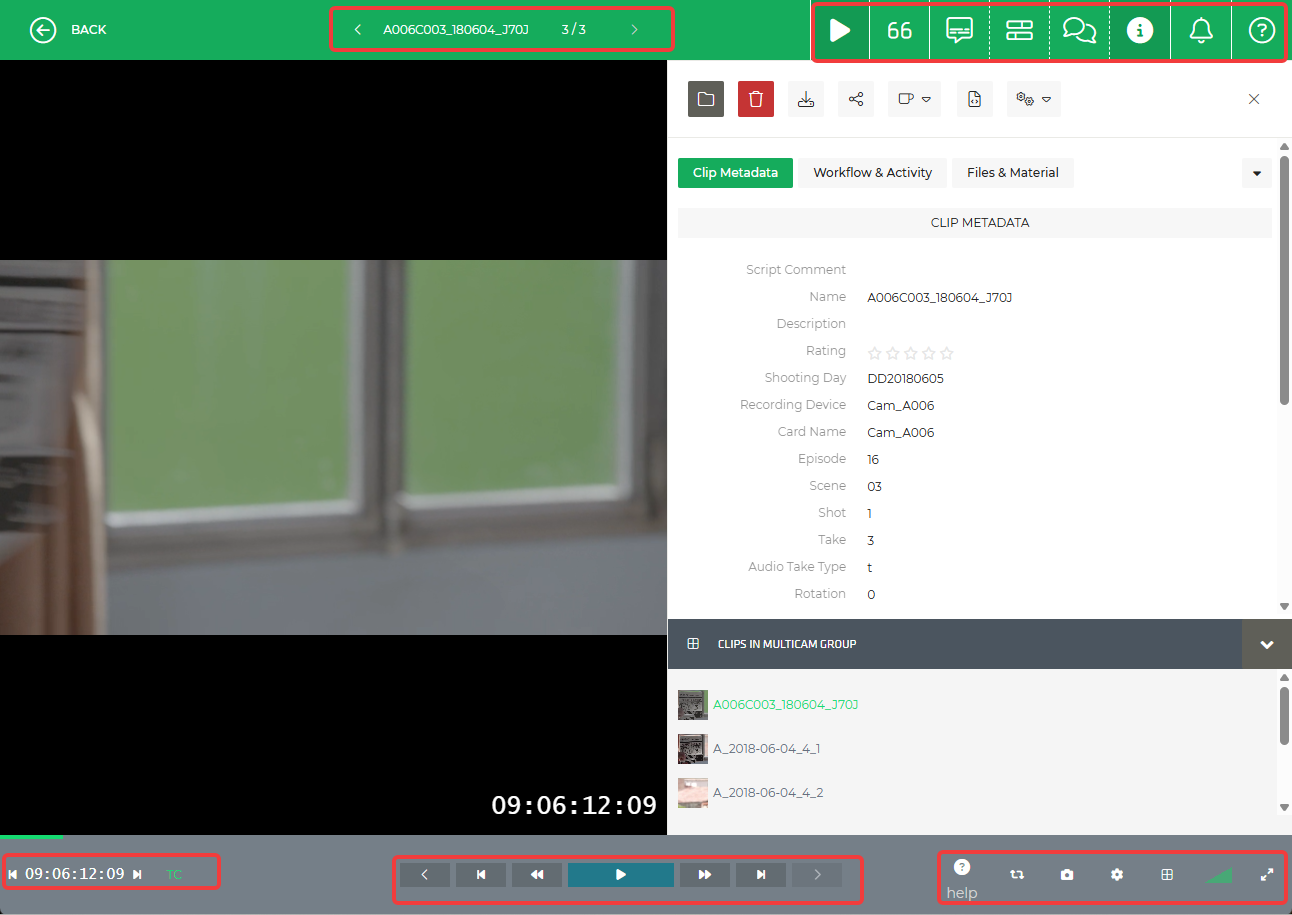Download the clip using the download icon
The image size is (1292, 915).
coord(806,99)
